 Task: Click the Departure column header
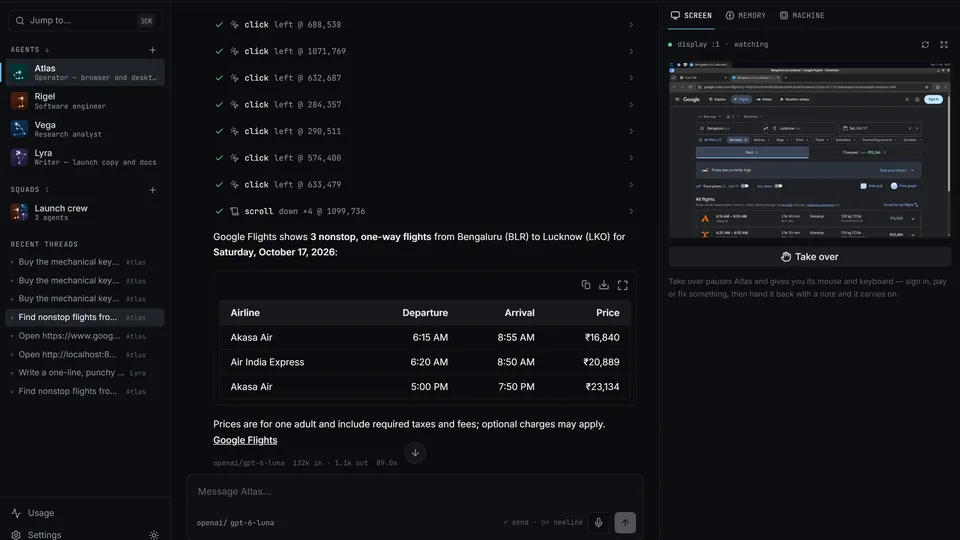(x=425, y=312)
